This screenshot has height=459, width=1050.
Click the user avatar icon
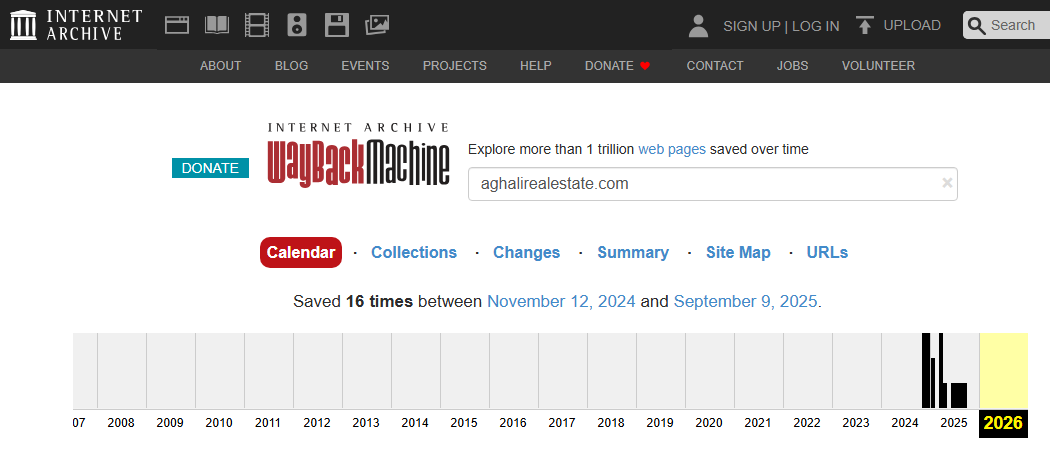pos(698,26)
